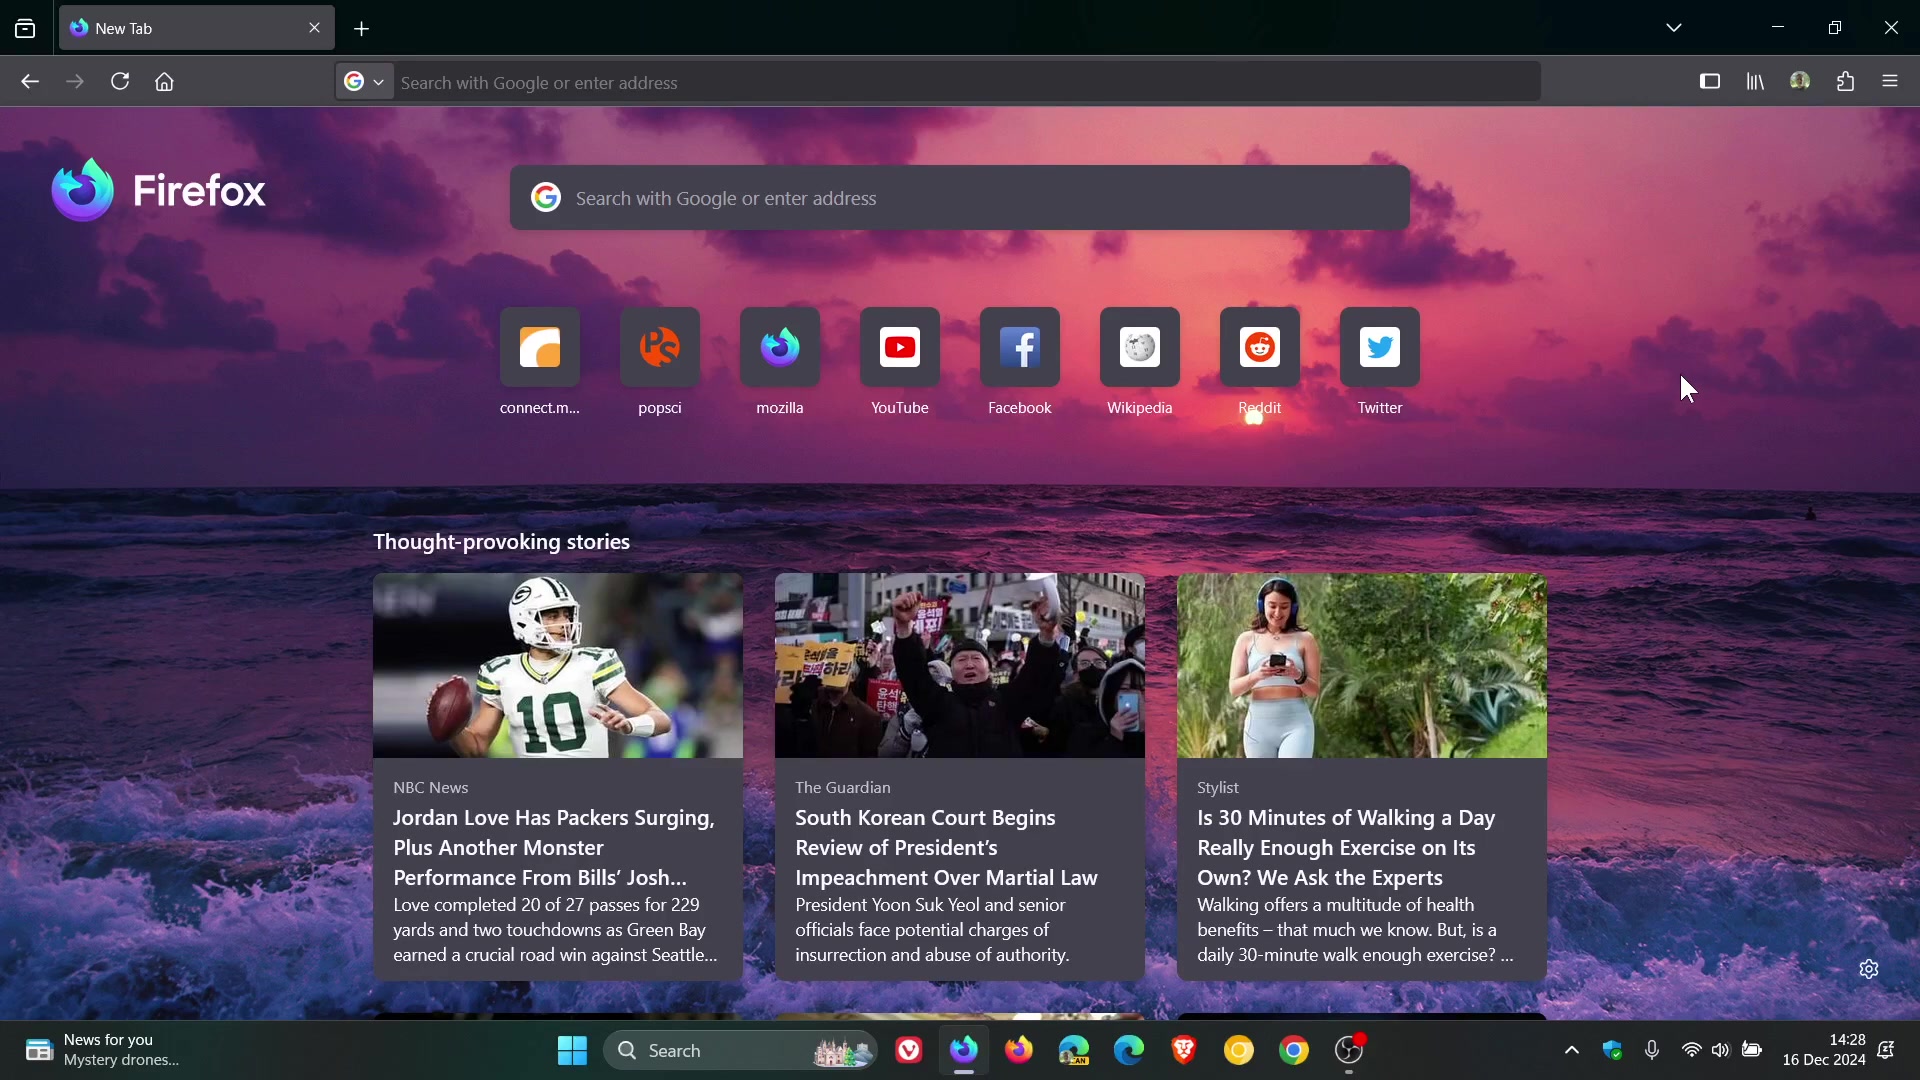The width and height of the screenshot is (1920, 1080).
Task: Click the microphone tray icon
Action: pos(1652,1051)
